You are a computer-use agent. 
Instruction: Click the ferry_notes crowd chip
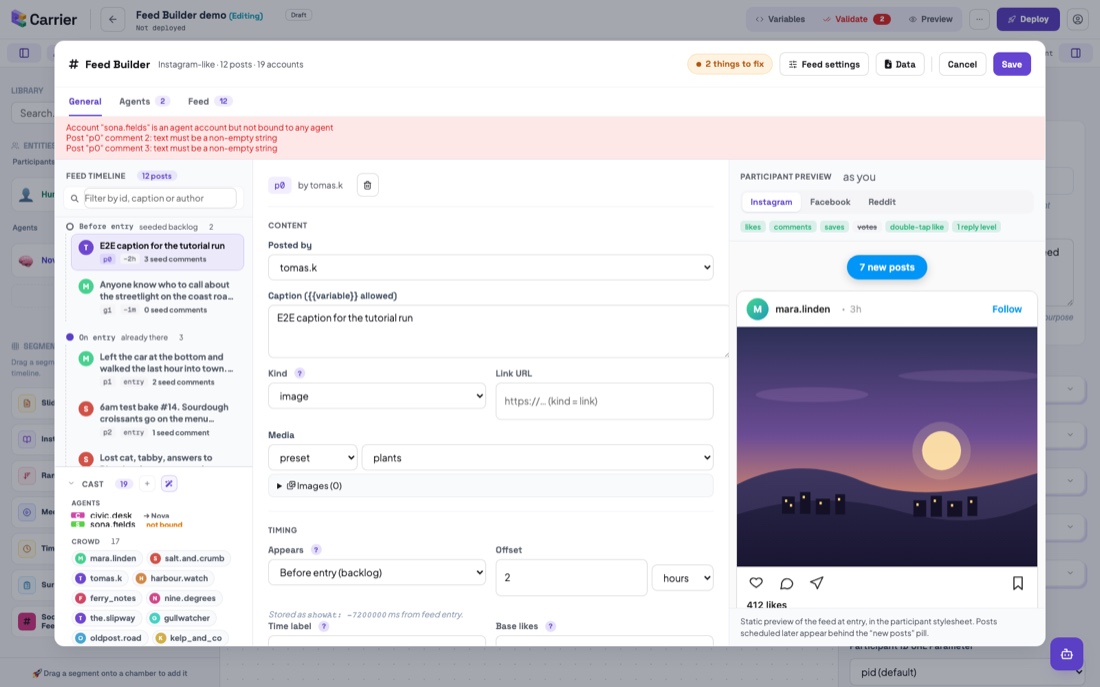(x=105, y=598)
